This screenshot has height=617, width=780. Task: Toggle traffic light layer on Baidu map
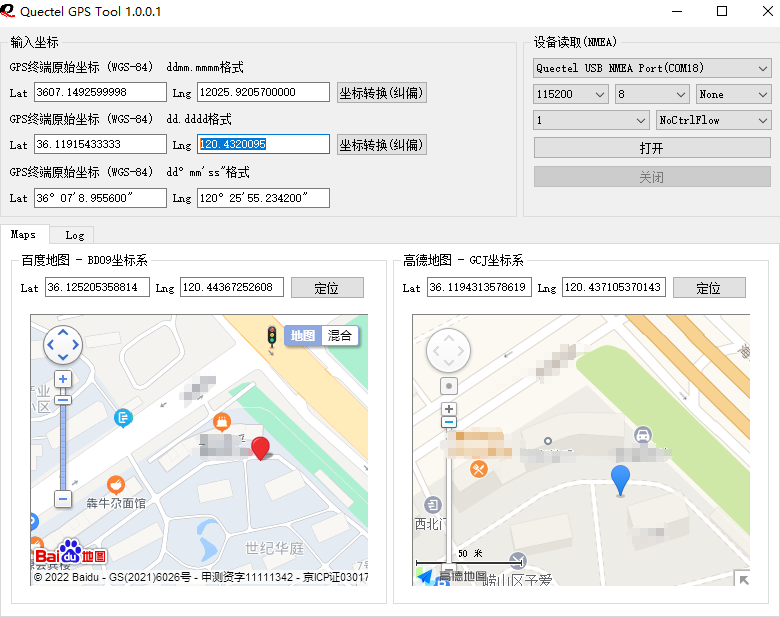click(272, 336)
